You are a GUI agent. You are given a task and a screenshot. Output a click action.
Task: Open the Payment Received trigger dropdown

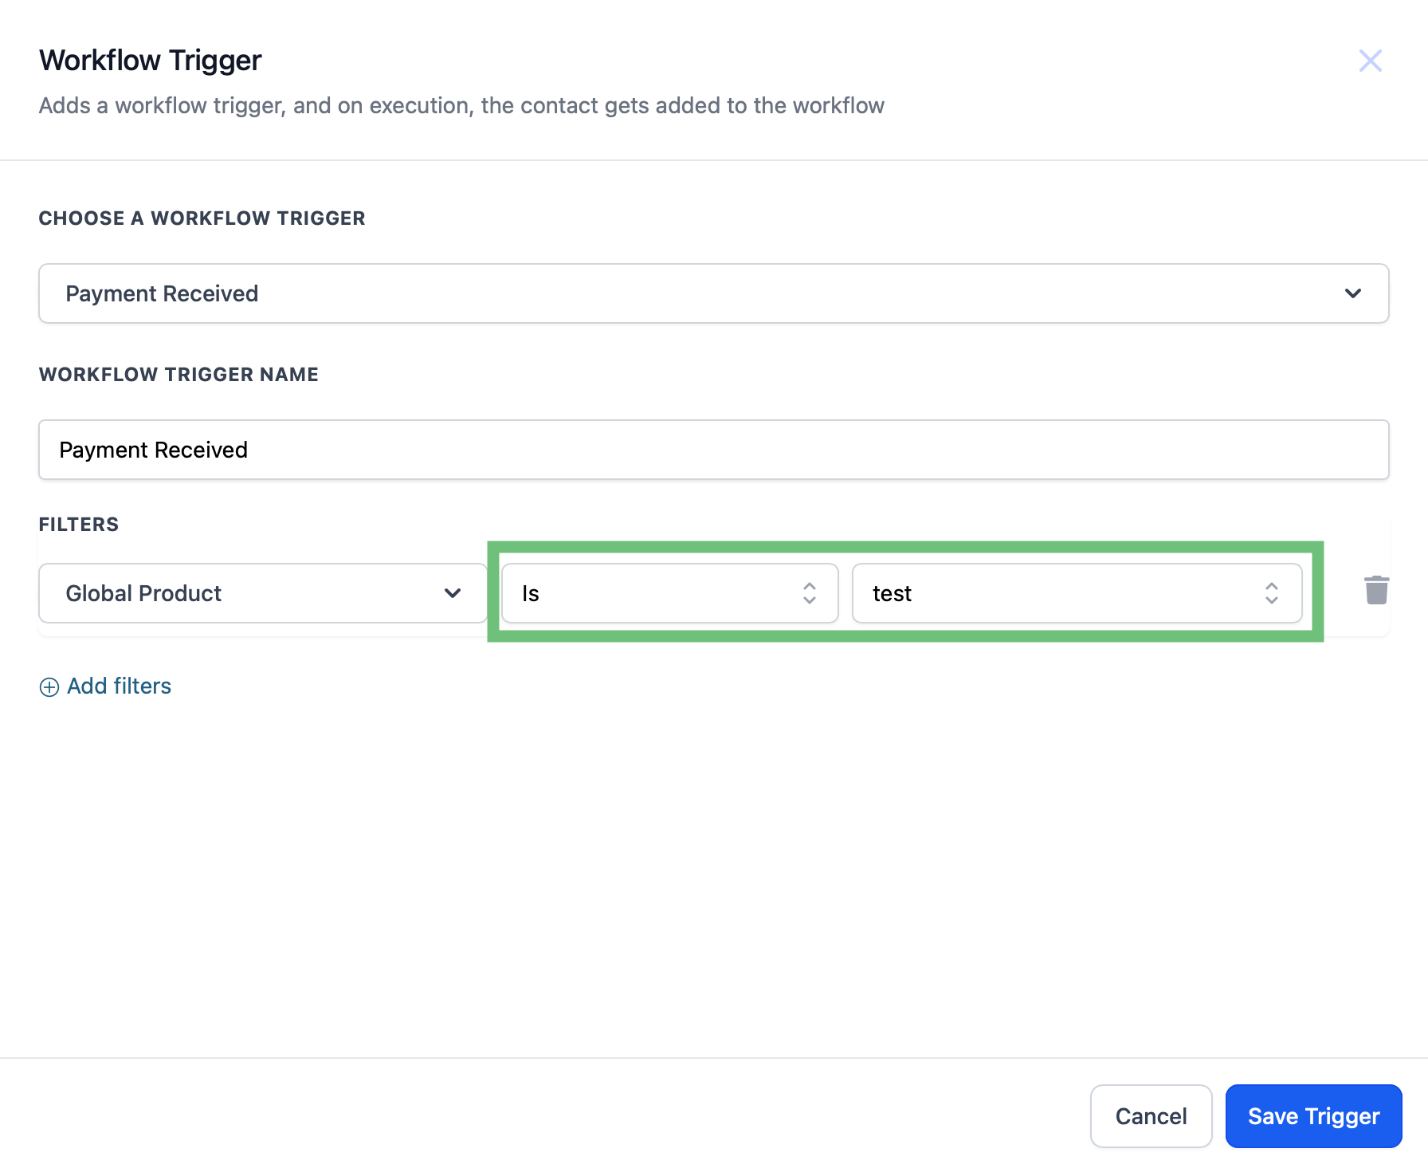[x=713, y=293]
